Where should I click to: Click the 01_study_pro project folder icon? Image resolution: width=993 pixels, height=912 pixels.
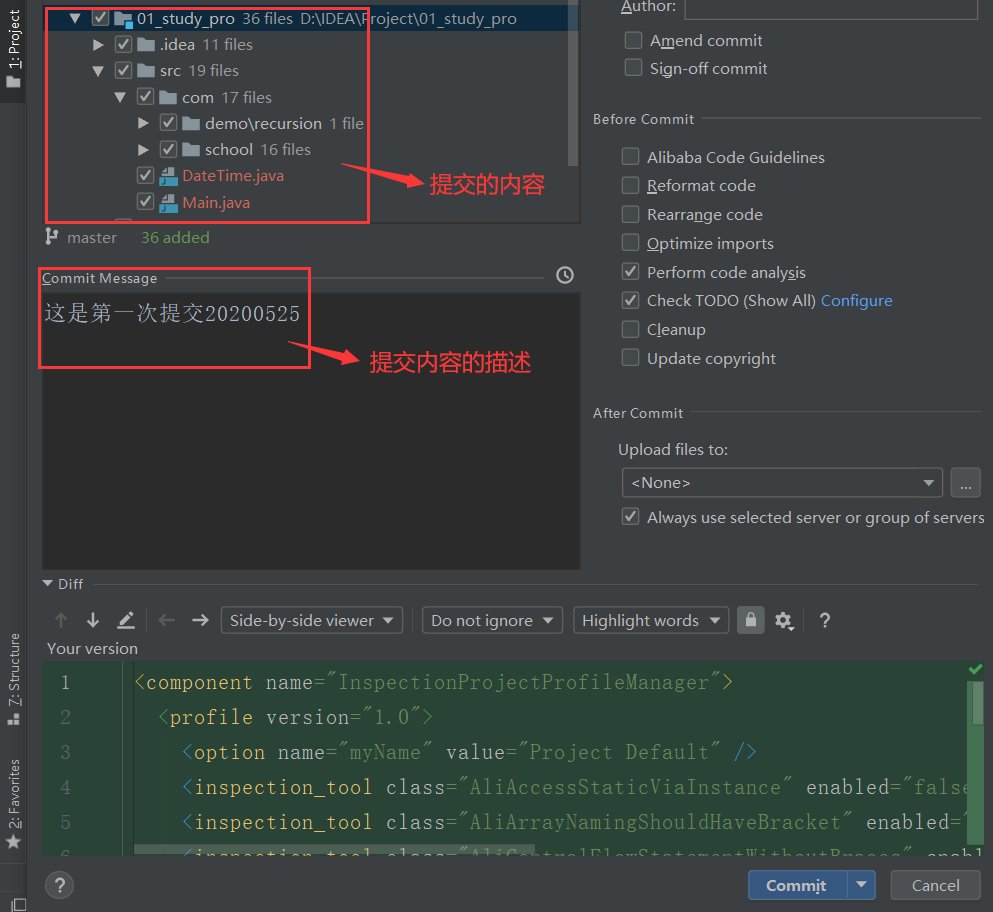(x=123, y=19)
